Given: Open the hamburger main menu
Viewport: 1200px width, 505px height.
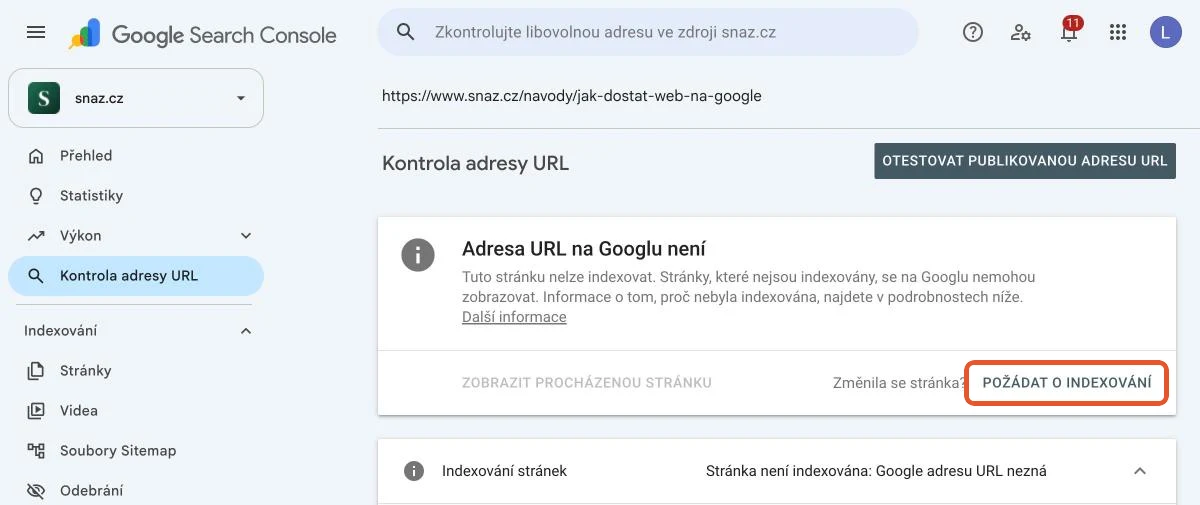Looking at the screenshot, I should (36, 33).
